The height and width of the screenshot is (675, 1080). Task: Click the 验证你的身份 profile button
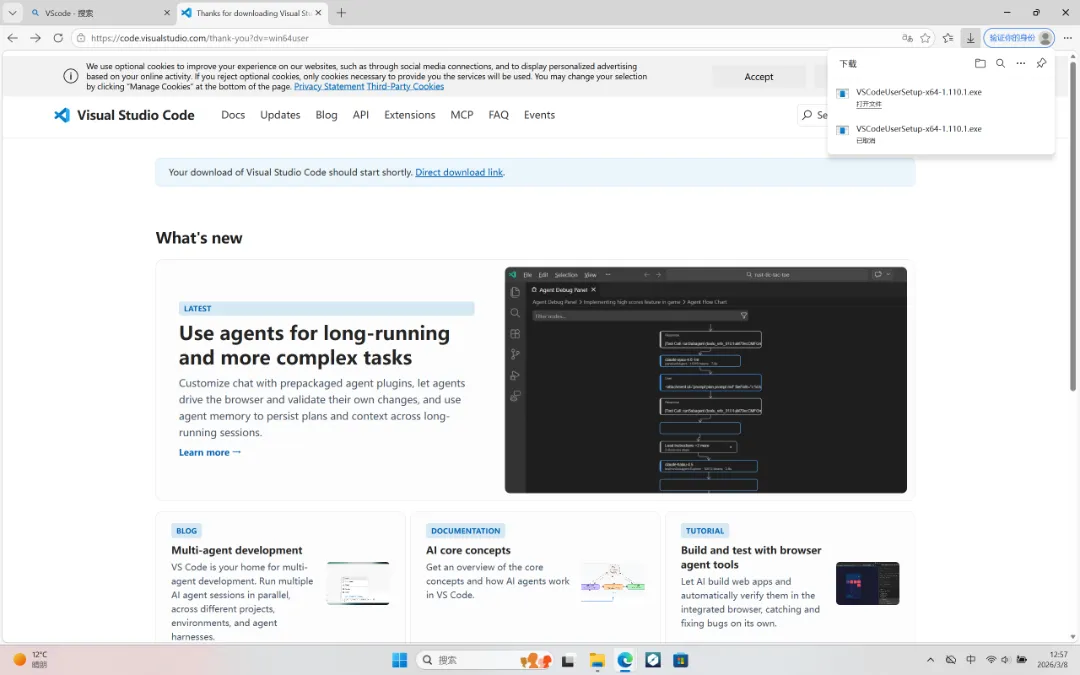click(x=1019, y=38)
